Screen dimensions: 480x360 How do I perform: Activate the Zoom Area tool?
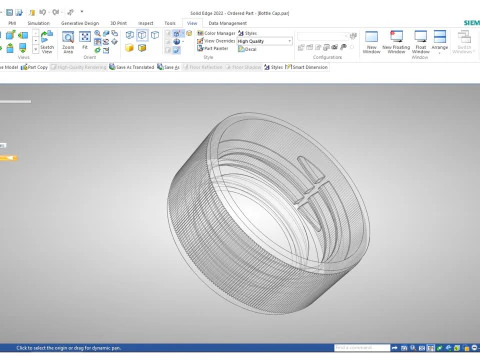point(68,42)
